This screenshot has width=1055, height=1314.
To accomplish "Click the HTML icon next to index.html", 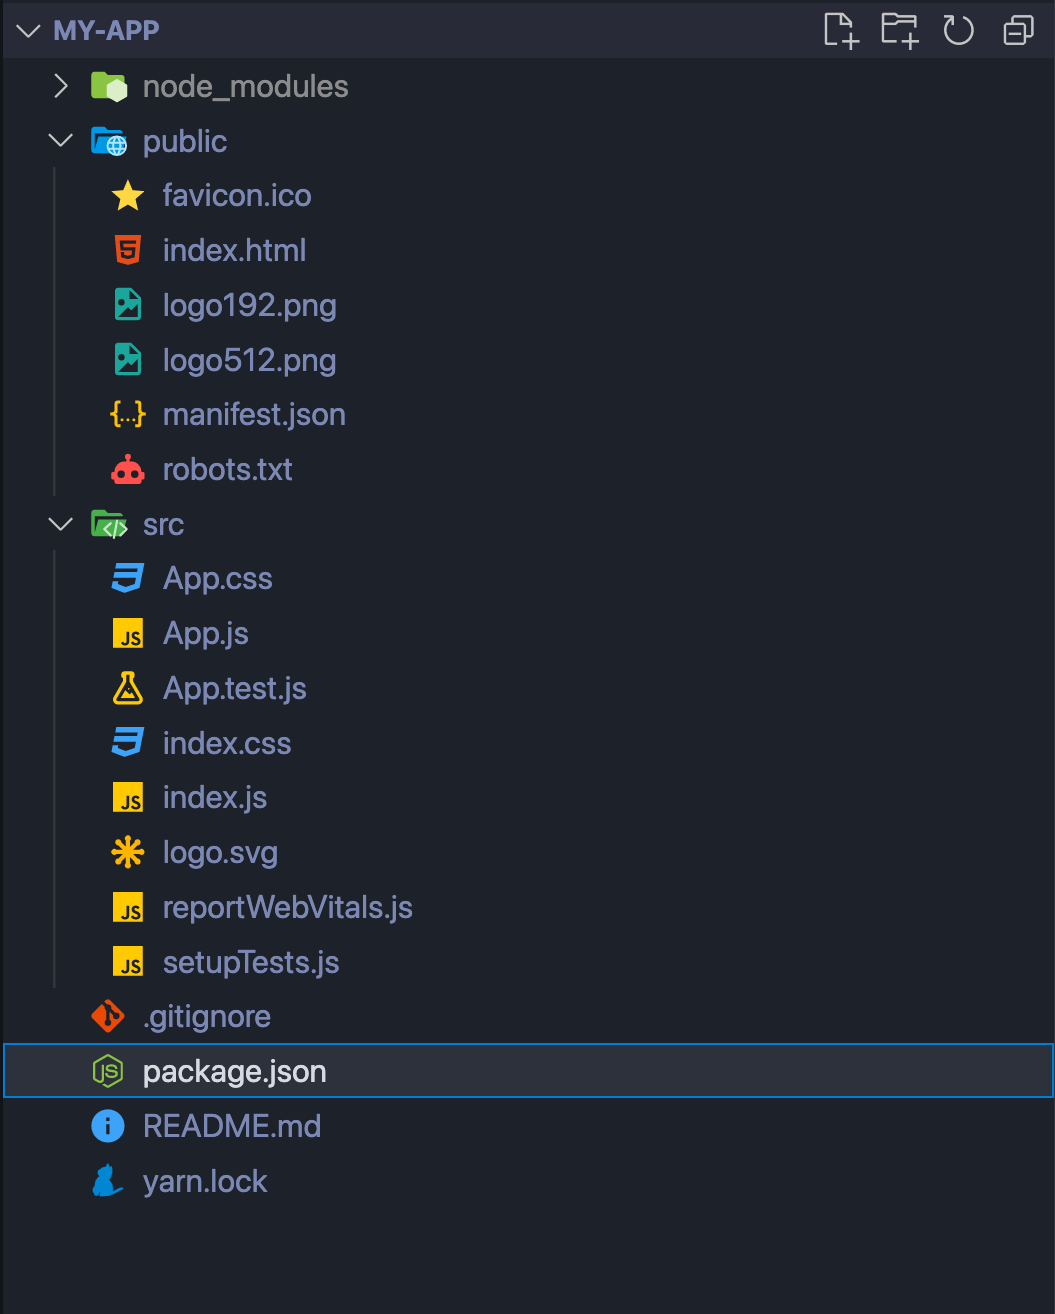I will (x=127, y=250).
